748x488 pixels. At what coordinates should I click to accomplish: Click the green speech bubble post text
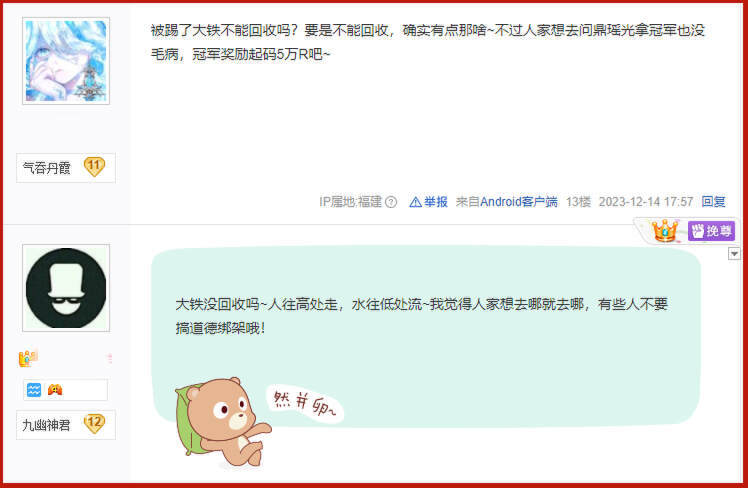421,316
